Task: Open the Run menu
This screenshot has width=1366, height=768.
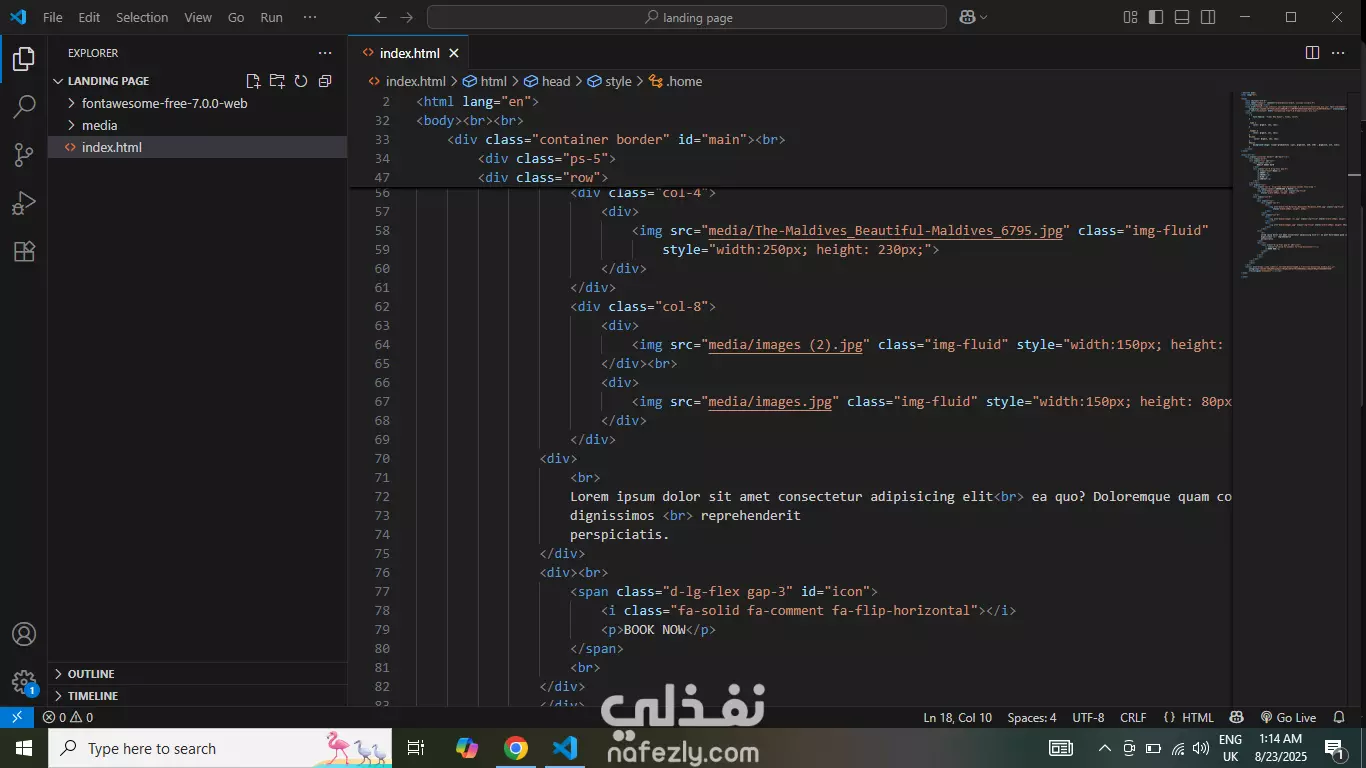Action: pyautogui.click(x=271, y=17)
